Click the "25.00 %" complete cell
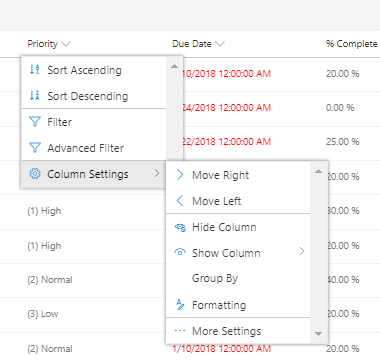 pyautogui.click(x=343, y=142)
